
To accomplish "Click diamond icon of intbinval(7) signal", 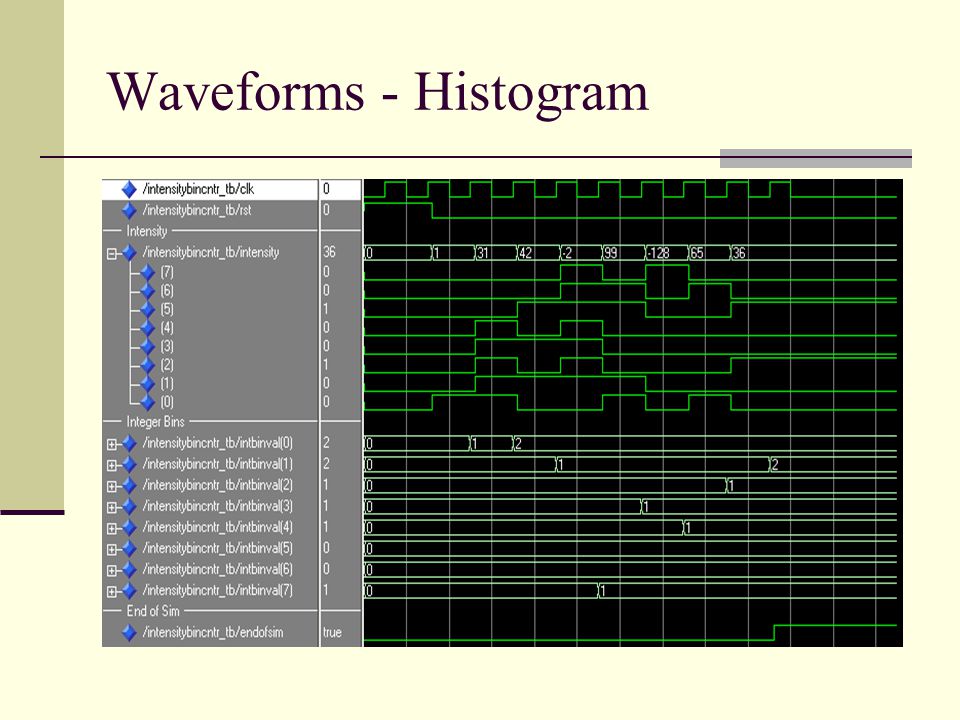I will (129, 591).
